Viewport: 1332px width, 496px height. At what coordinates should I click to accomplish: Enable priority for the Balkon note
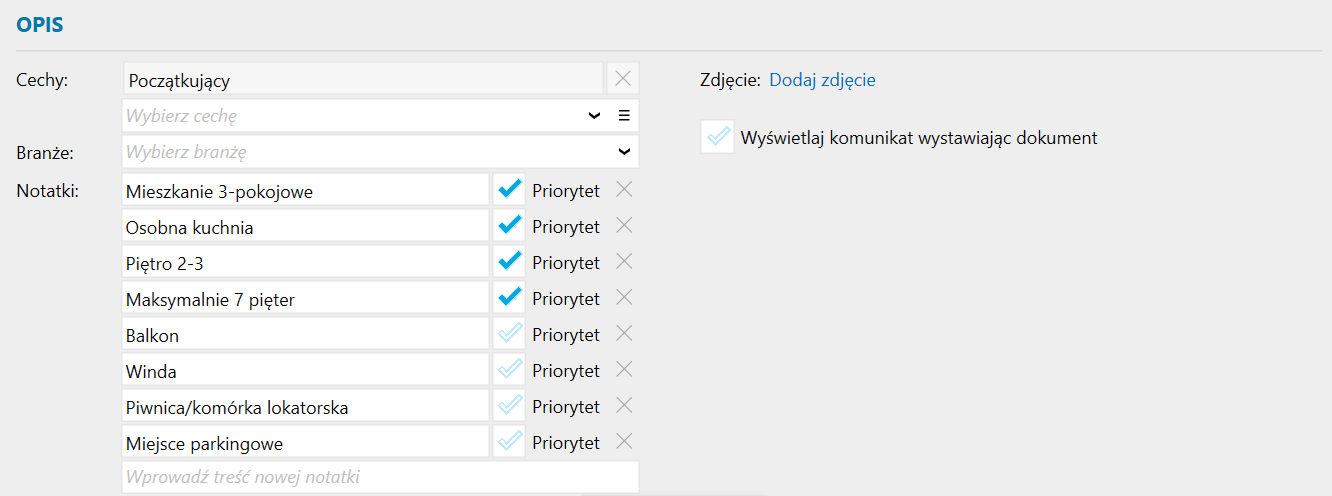pyautogui.click(x=510, y=334)
